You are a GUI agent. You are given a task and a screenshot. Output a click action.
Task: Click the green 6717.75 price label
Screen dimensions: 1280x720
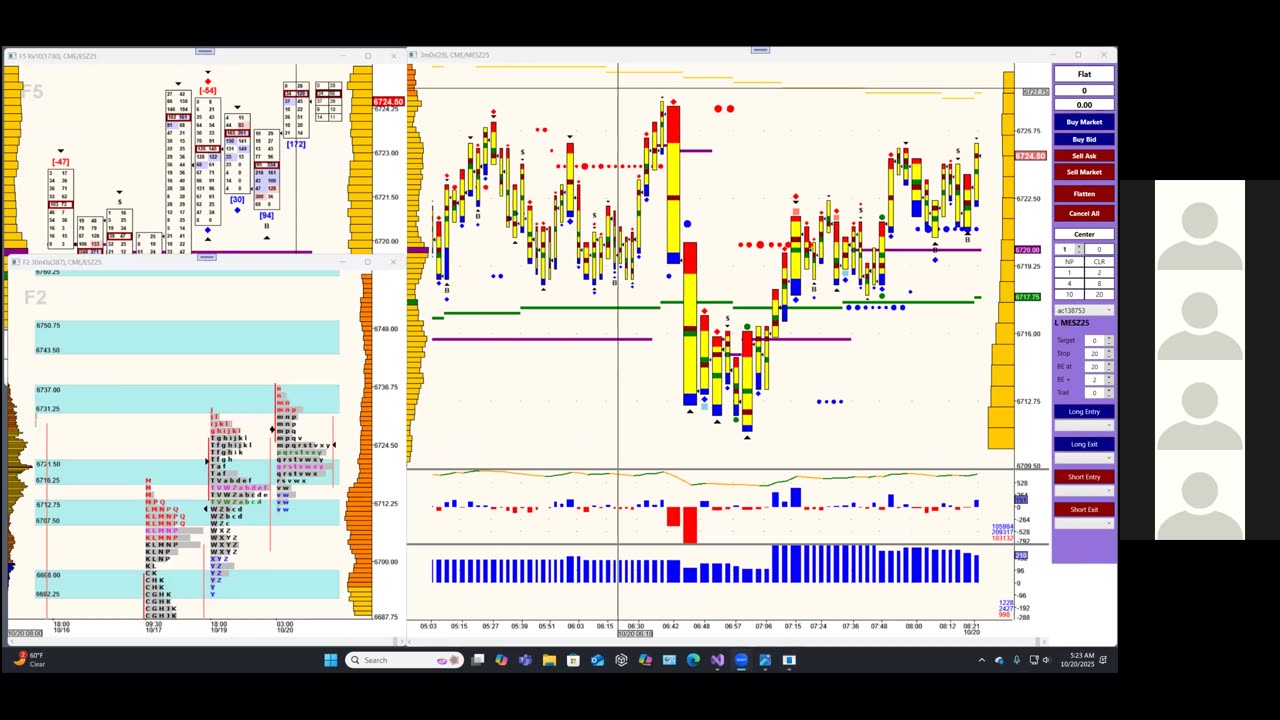[1027, 297]
